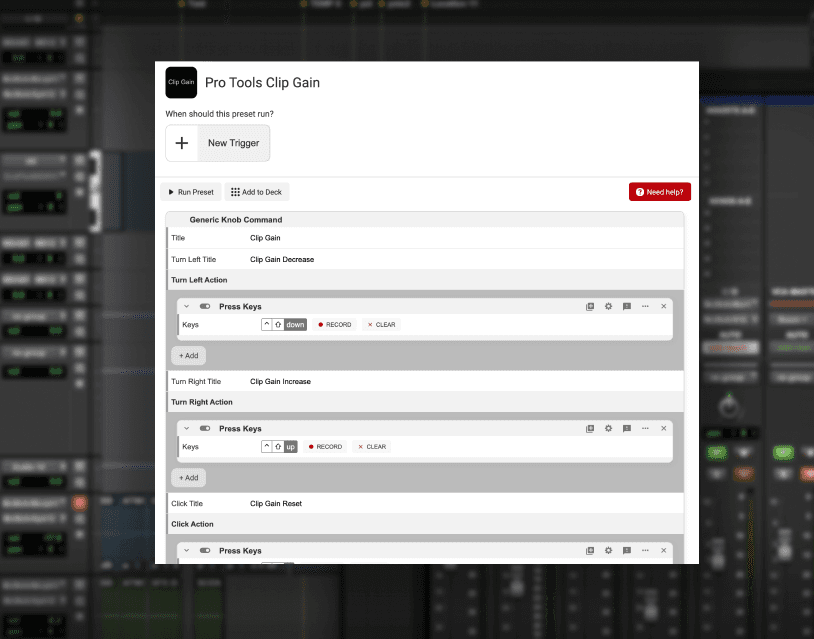
Task: Click the down key chip in Turn Left keys
Action: 295,324
